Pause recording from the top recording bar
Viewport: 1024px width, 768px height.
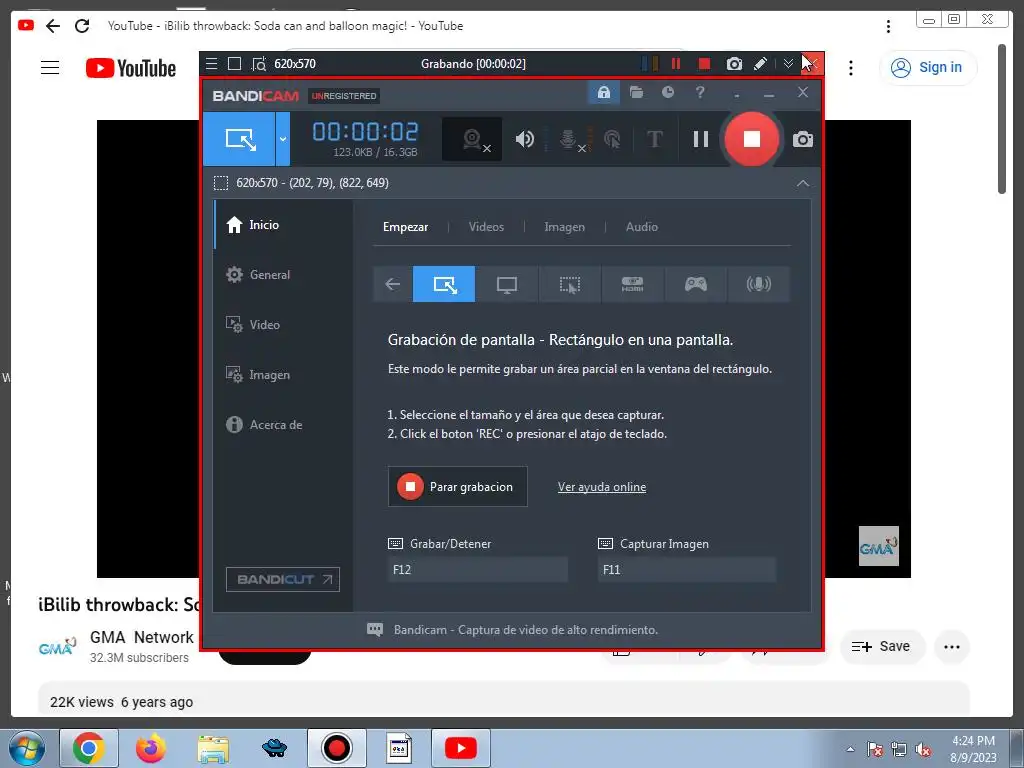click(676, 63)
